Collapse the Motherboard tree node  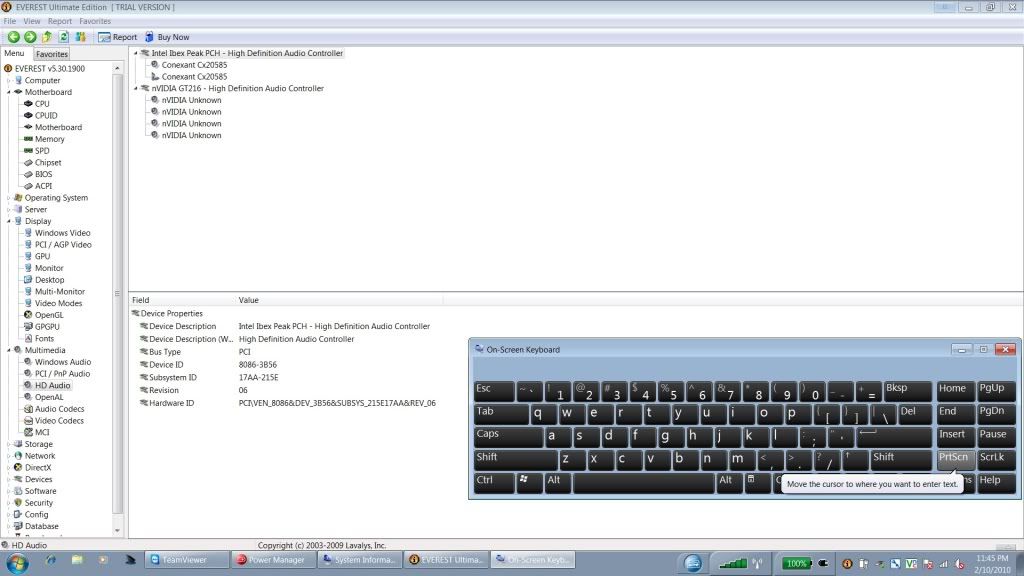(9, 92)
